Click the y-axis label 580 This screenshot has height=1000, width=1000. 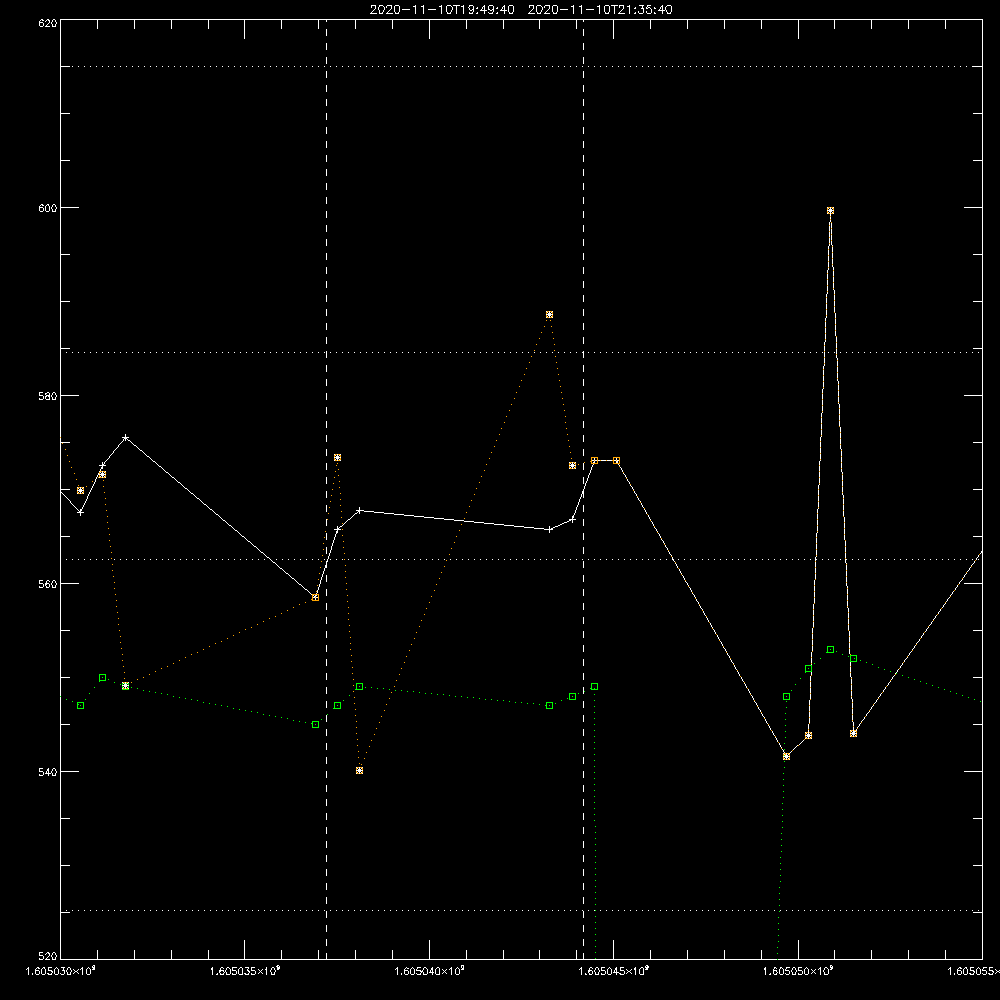[x=48, y=396]
